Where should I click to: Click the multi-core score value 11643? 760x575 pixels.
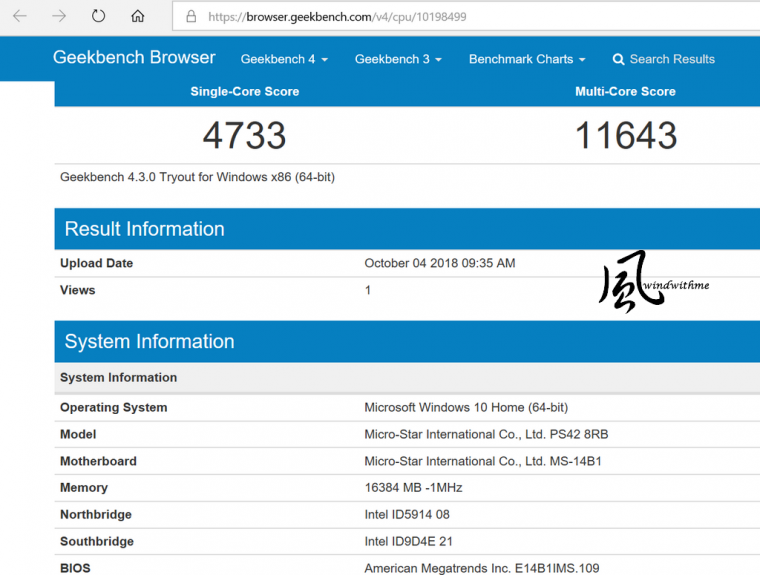pos(626,135)
